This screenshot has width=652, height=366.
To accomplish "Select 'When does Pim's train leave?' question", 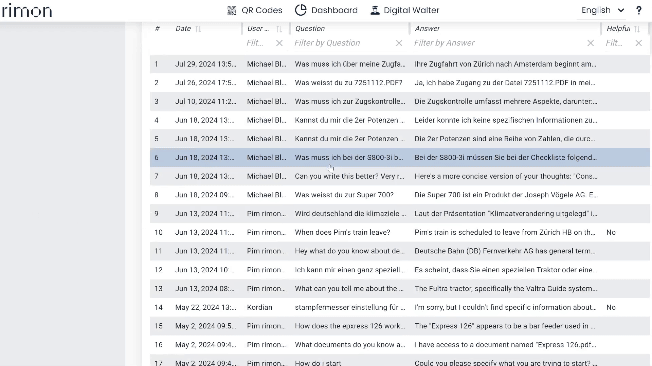I will pyautogui.click(x=342, y=232).
